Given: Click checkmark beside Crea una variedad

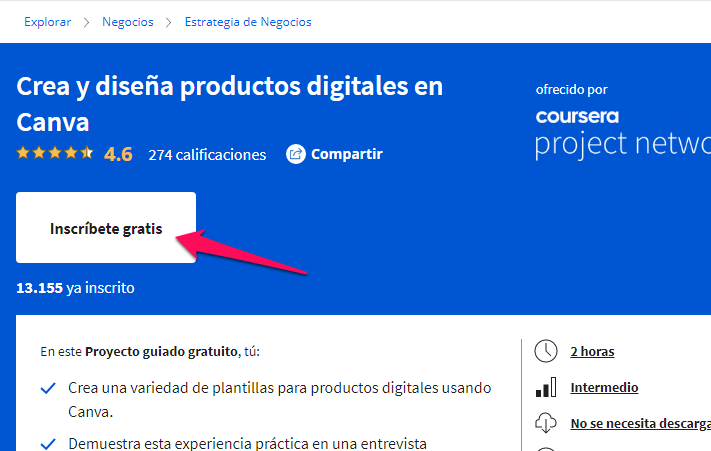Looking at the screenshot, I should 48,388.
